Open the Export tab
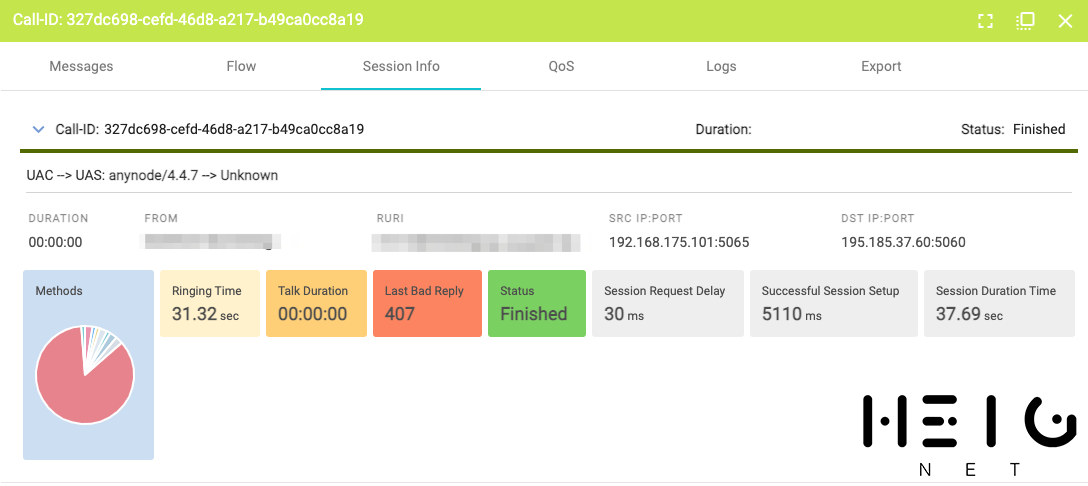1088x486 pixels. [x=881, y=66]
